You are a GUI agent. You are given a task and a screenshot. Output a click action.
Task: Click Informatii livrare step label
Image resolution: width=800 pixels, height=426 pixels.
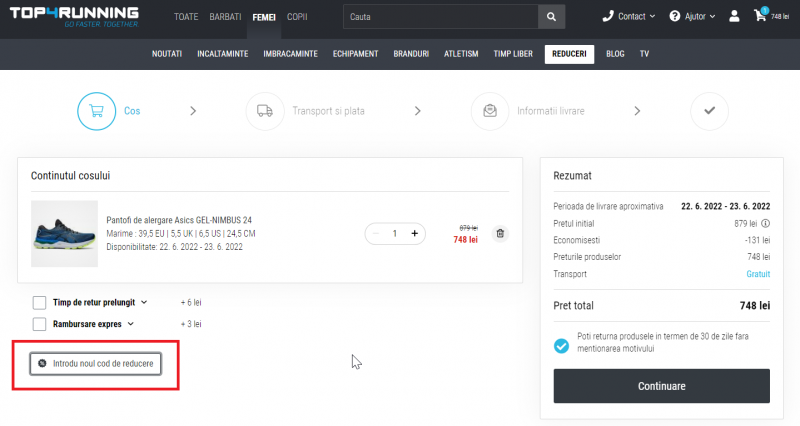551,111
